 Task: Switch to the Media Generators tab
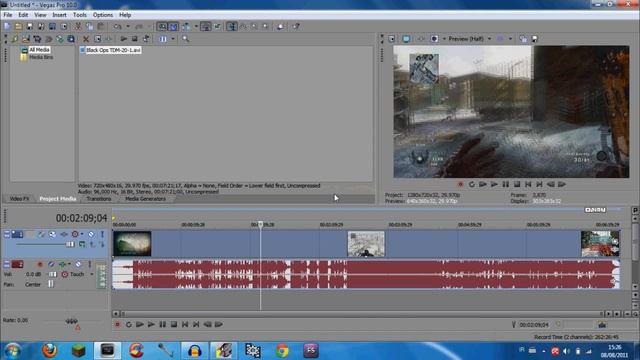pos(145,199)
